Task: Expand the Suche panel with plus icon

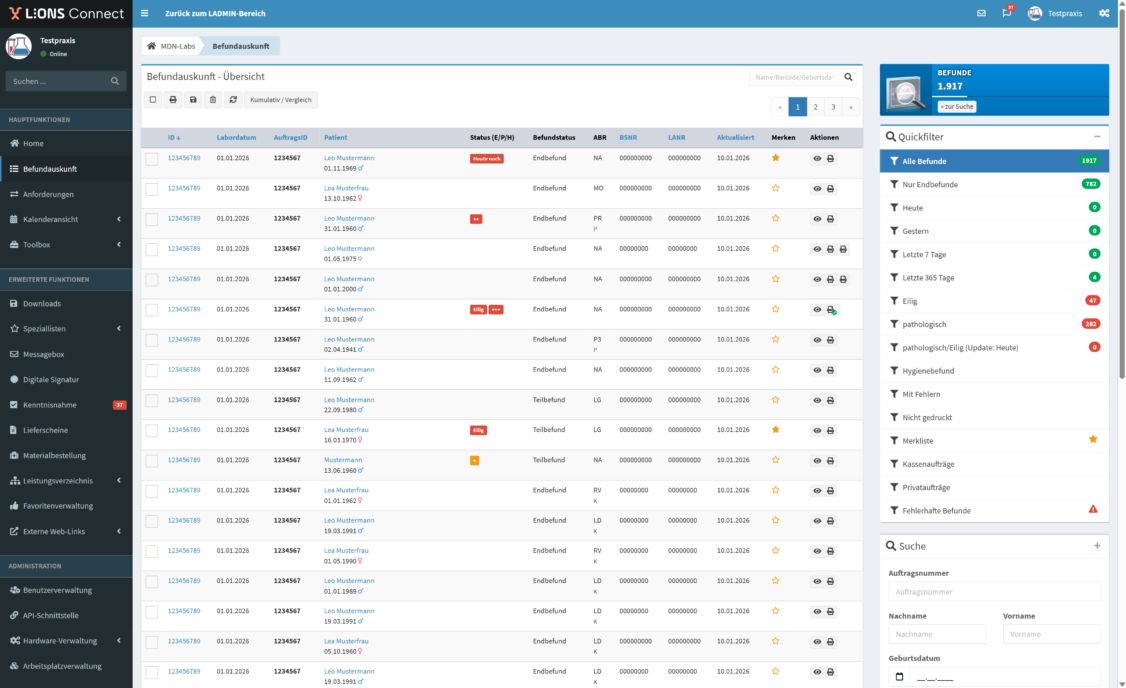Action: [x=1097, y=546]
